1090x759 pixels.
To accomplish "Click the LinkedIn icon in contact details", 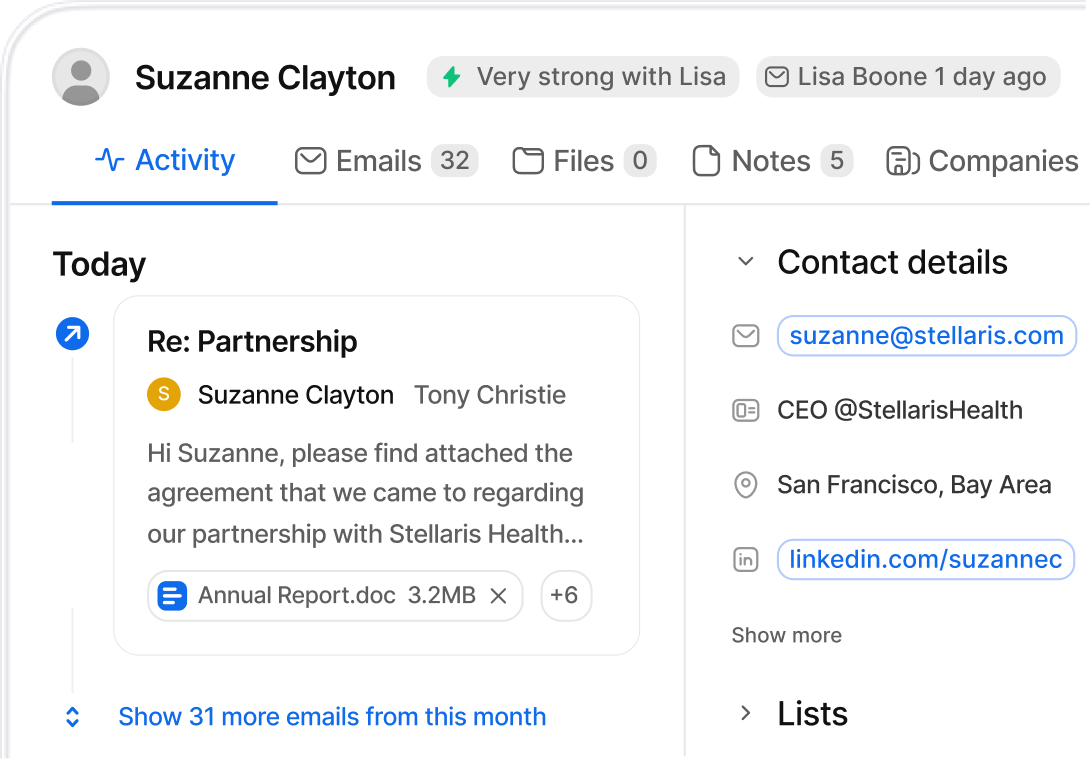I will point(745,560).
